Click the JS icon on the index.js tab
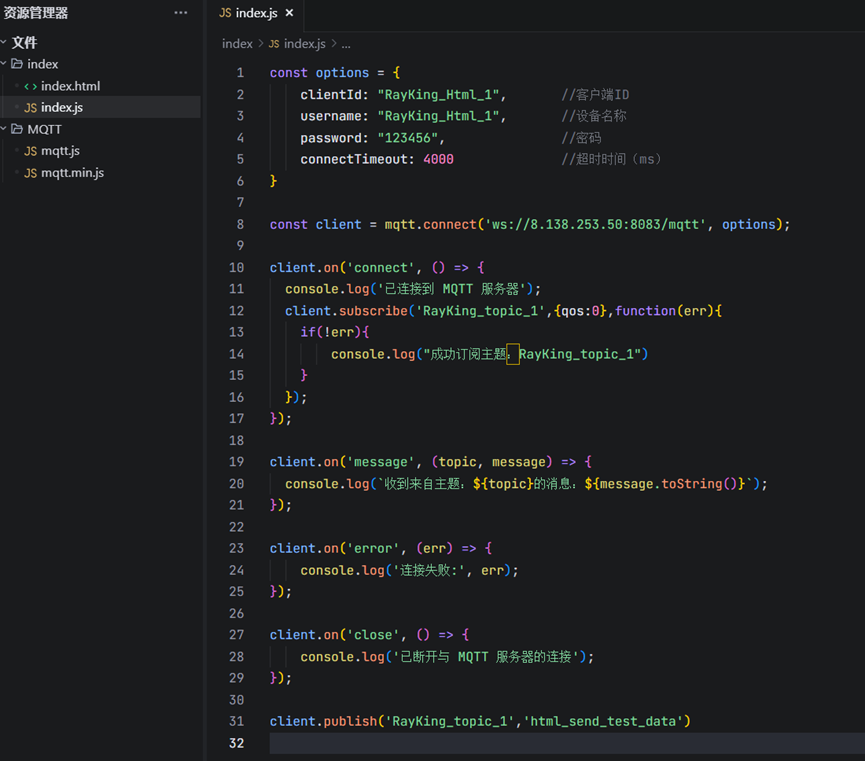The image size is (865, 761). click(225, 13)
